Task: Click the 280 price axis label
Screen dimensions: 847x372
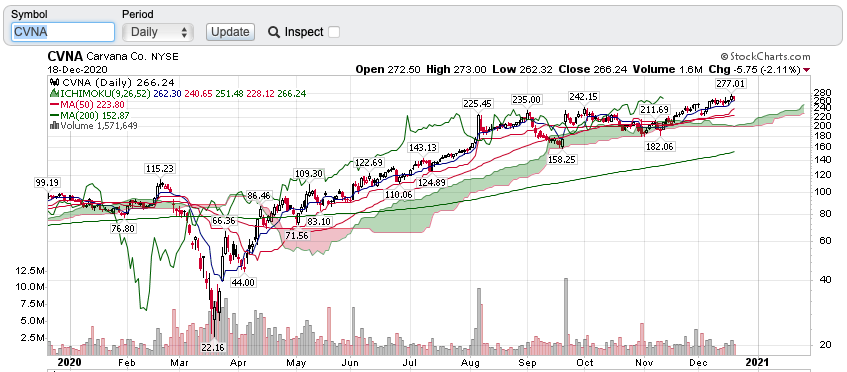Action: tap(824, 92)
